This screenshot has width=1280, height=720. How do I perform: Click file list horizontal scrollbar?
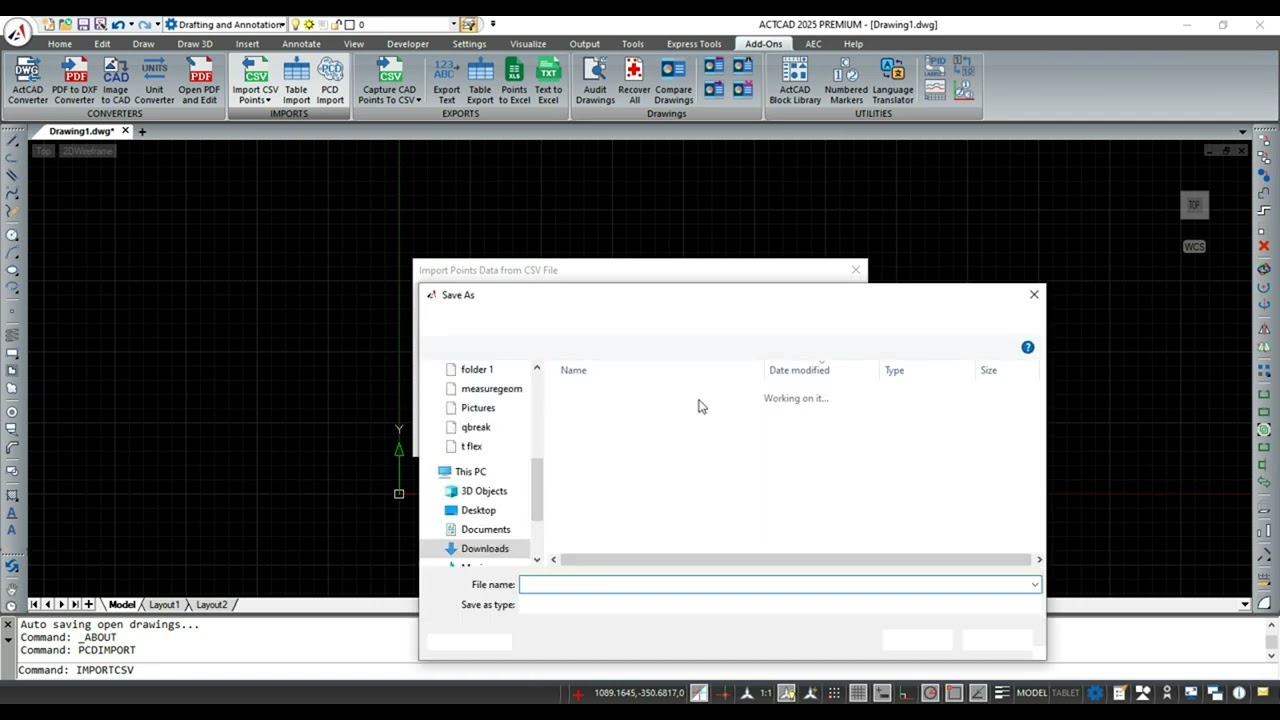point(795,560)
